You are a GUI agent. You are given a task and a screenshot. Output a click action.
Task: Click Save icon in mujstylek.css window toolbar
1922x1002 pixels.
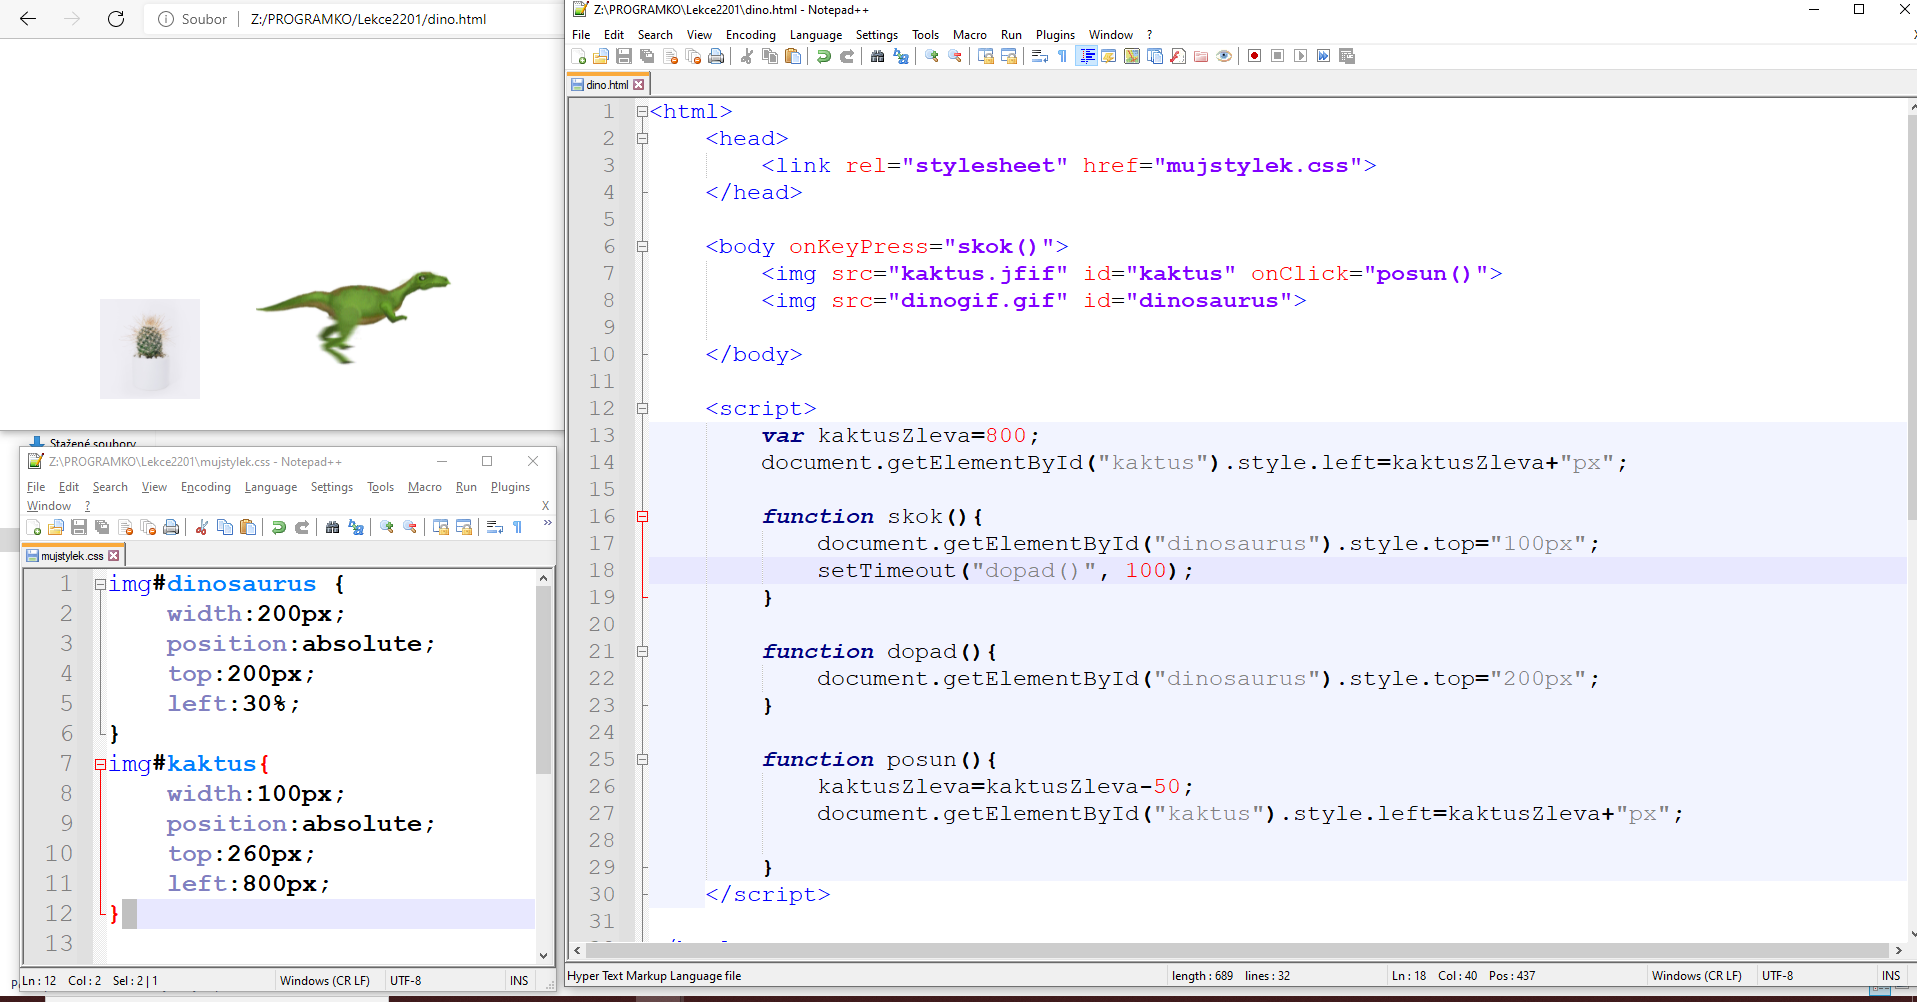pos(79,527)
